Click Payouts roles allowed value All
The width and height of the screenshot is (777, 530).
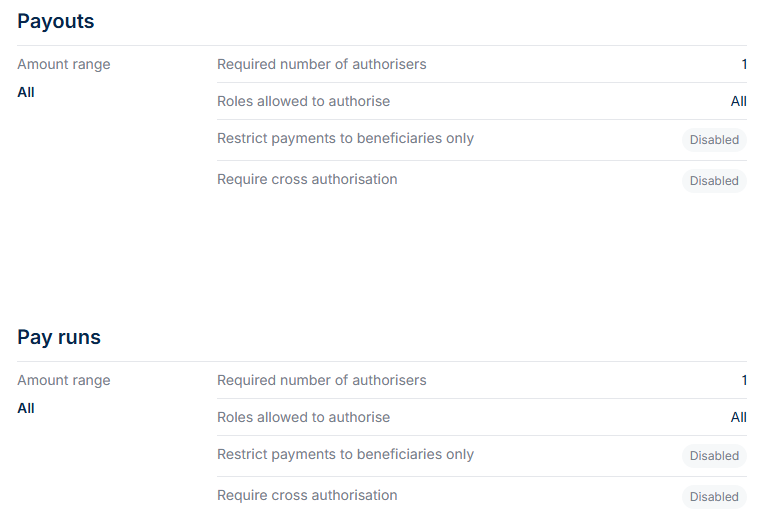coord(738,102)
